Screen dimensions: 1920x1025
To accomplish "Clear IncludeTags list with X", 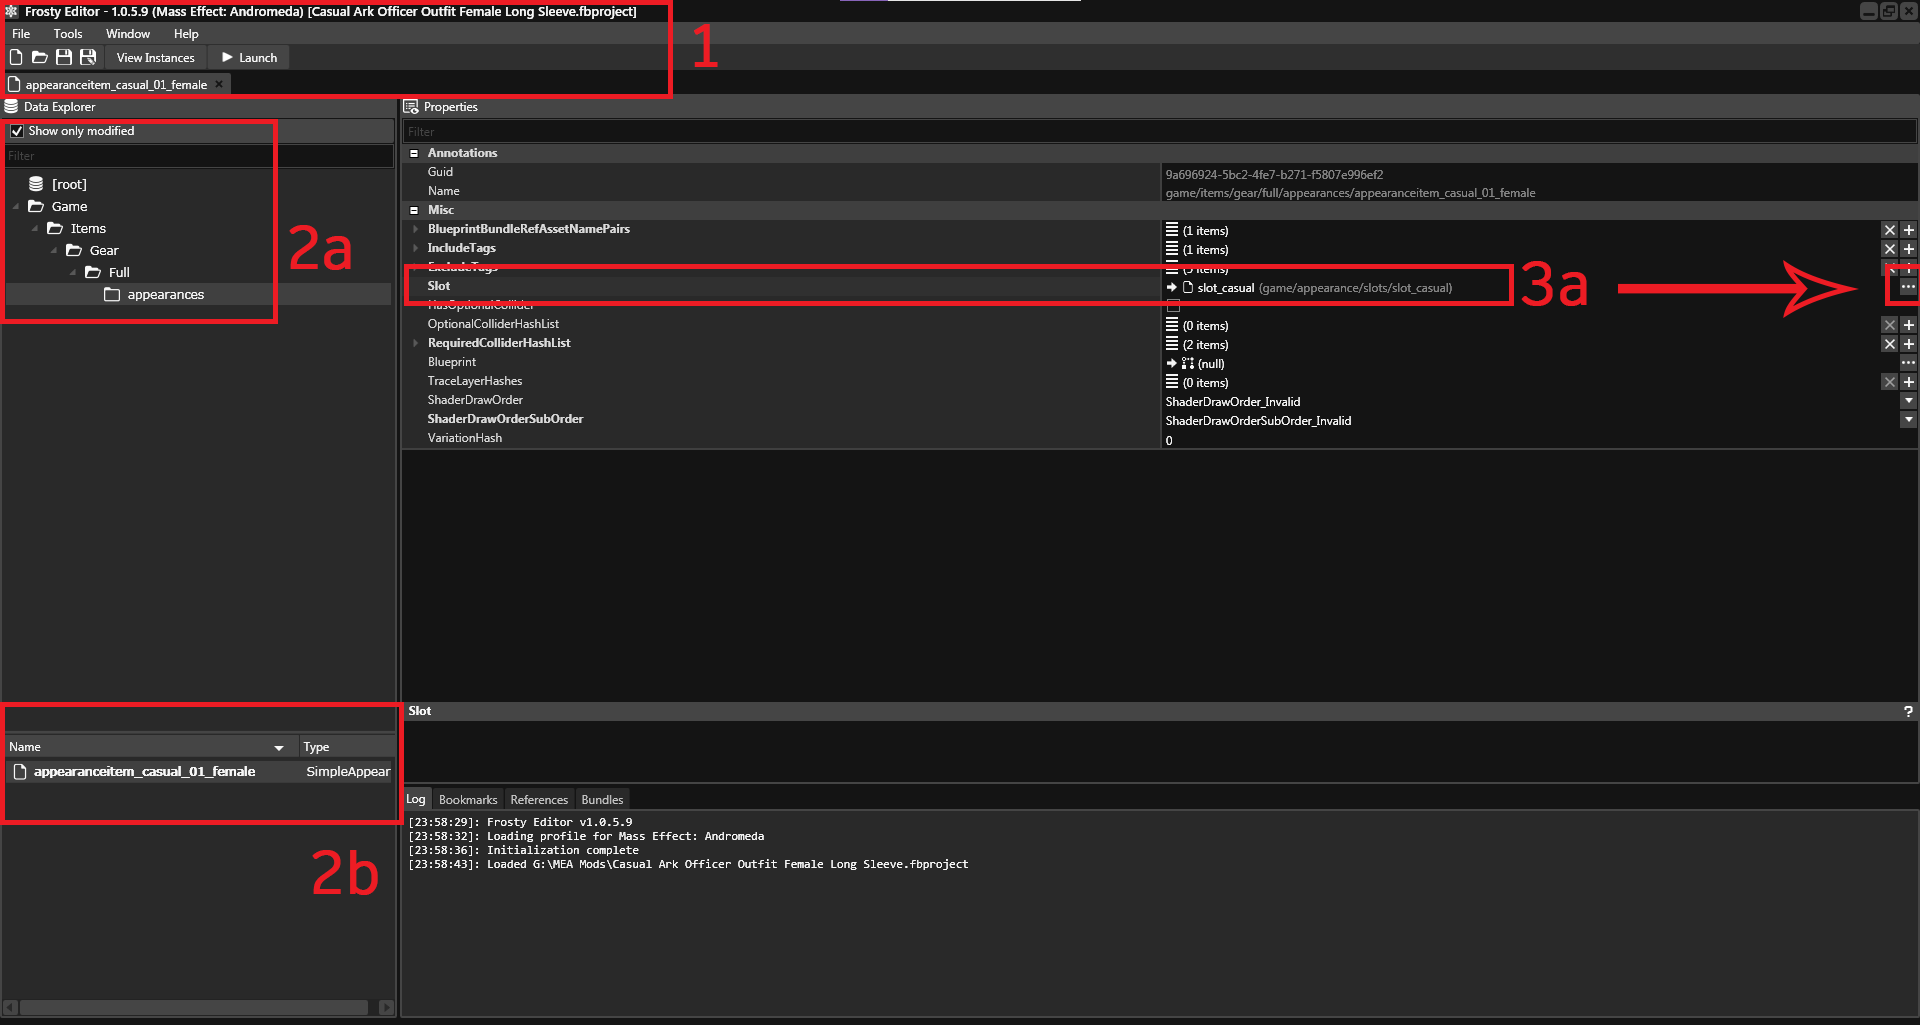I will click(x=1890, y=249).
